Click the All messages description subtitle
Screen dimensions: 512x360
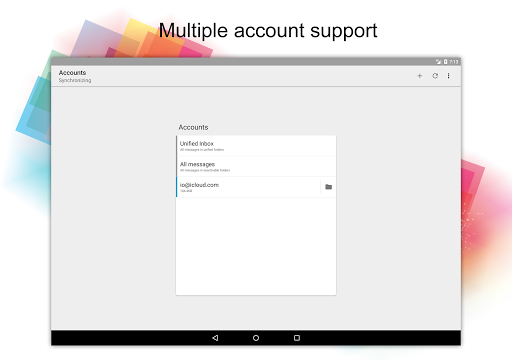205,170
